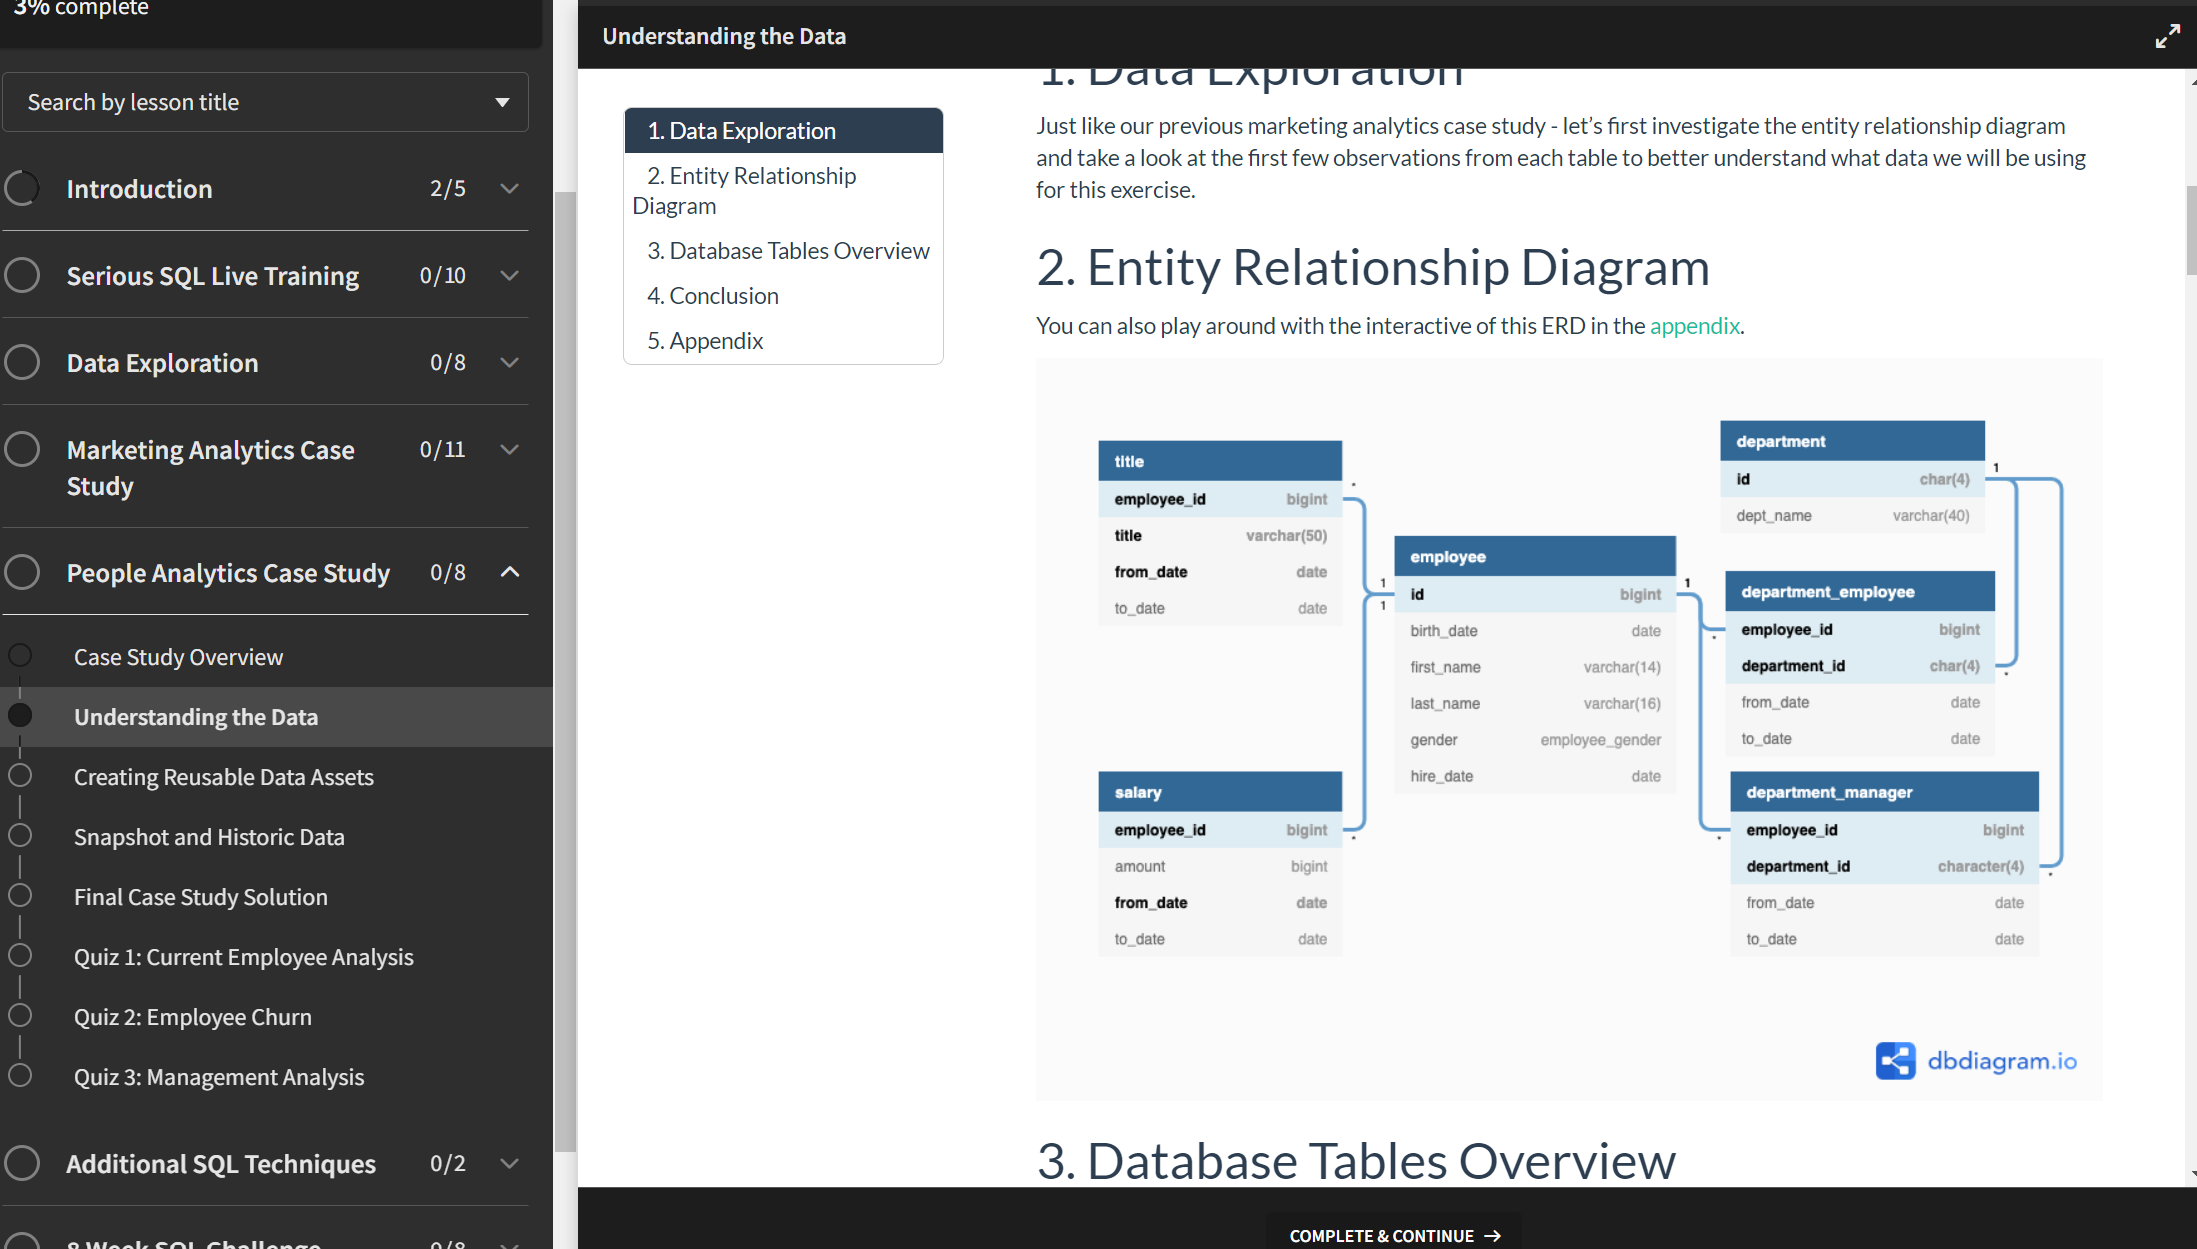Viewport: 2197px width, 1249px height.
Task: Toggle the Quiz 1 lesson circle
Action: click(x=20, y=955)
